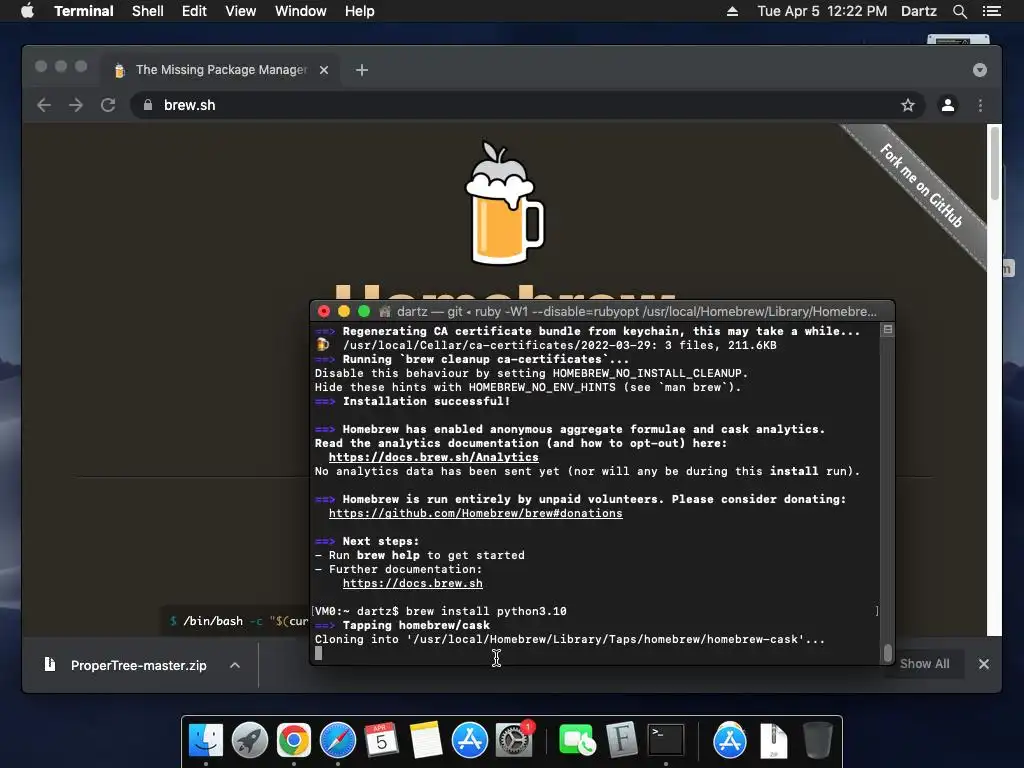
Task: Open Trash from the Dock
Action: click(x=818, y=741)
